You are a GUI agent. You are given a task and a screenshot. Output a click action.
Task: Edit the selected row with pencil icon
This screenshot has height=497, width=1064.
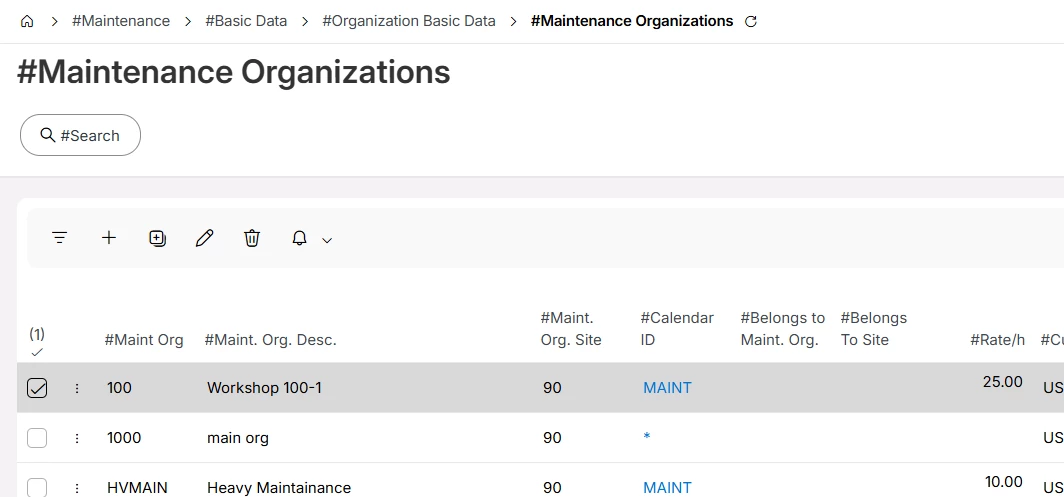205,238
